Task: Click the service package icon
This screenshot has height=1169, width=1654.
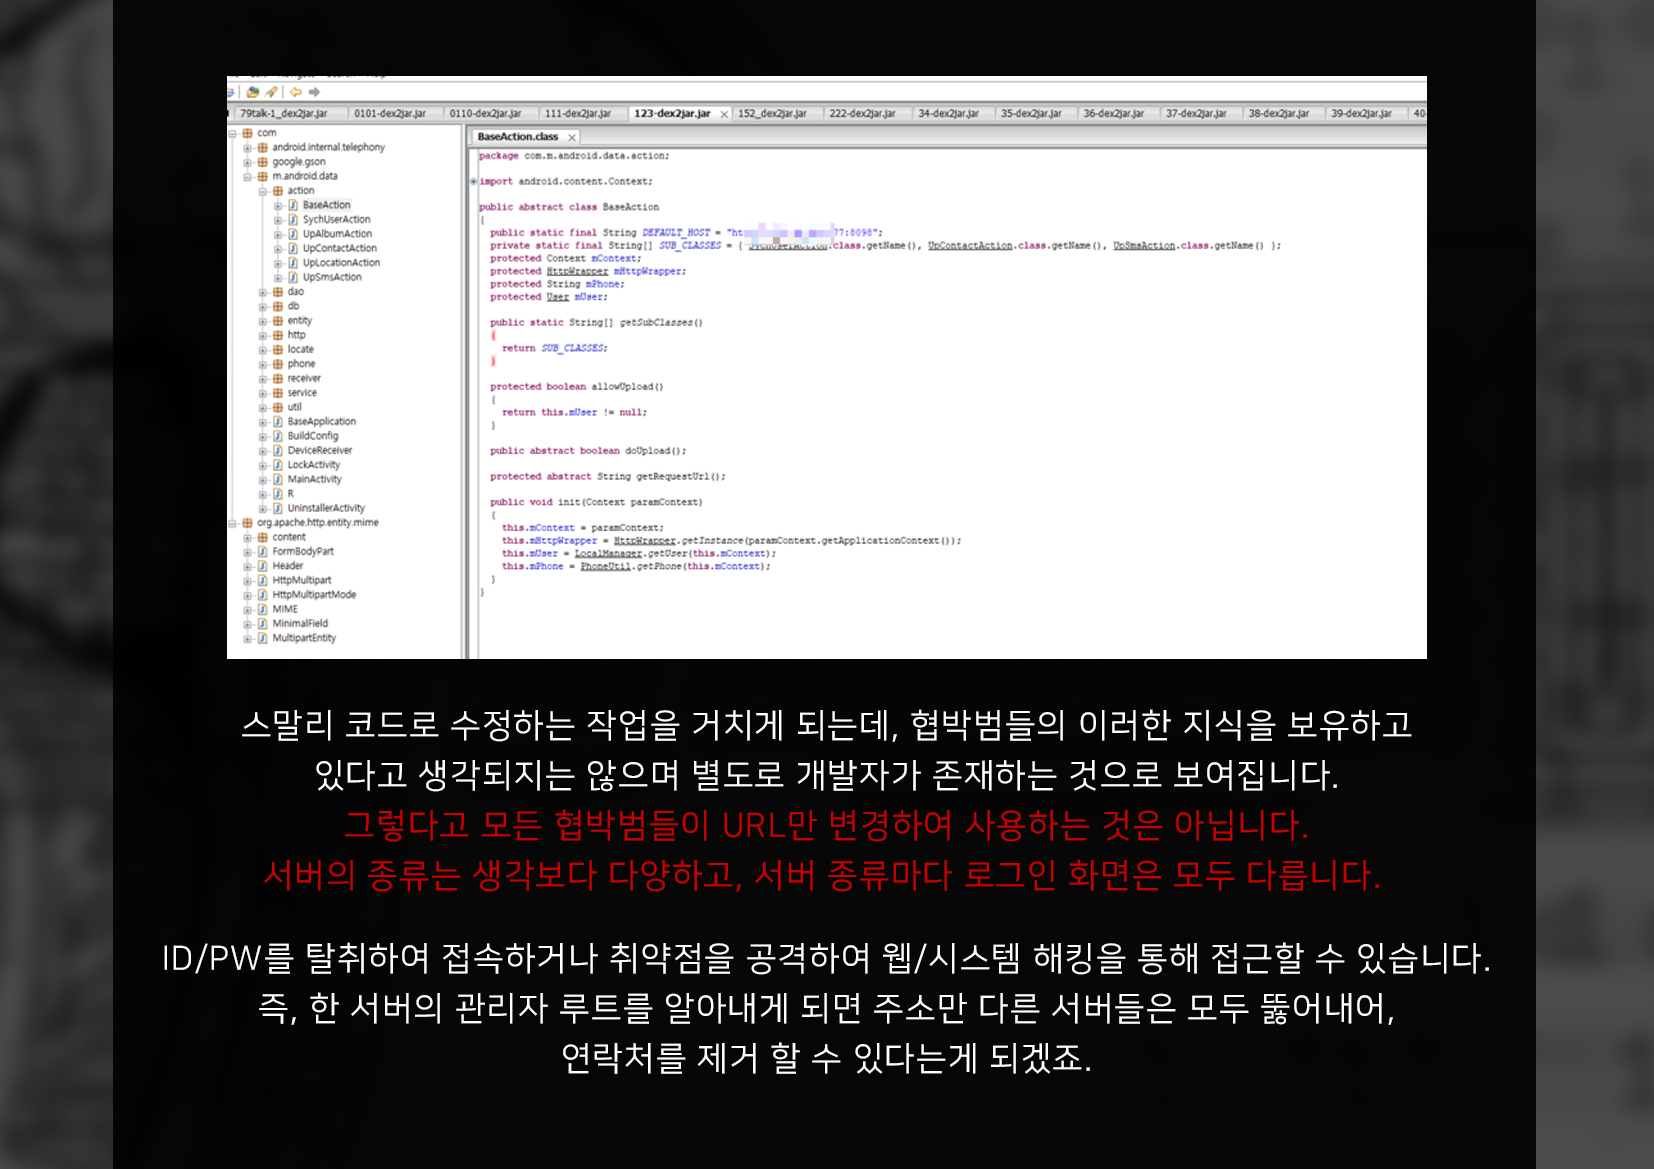Action: coord(278,393)
